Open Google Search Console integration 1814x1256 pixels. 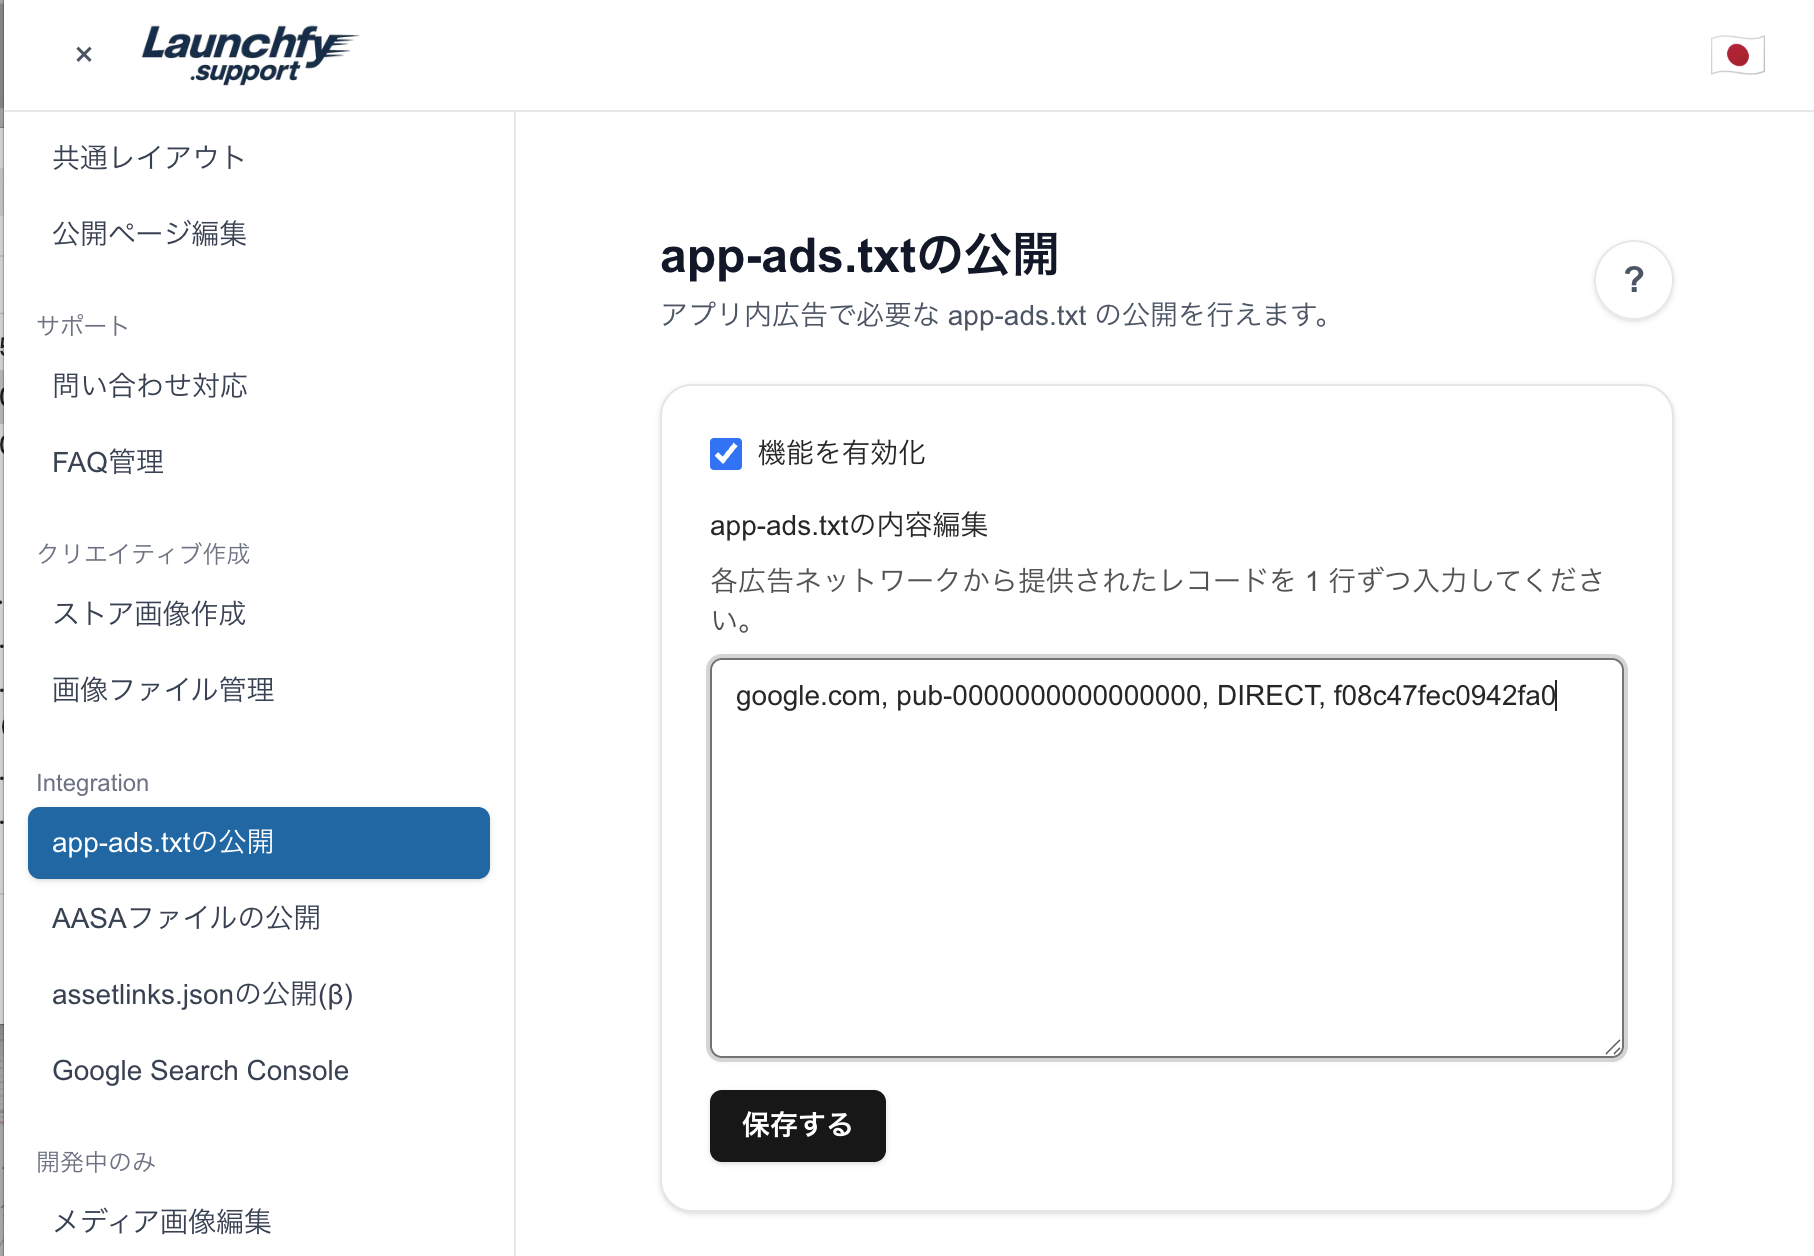coord(200,1071)
